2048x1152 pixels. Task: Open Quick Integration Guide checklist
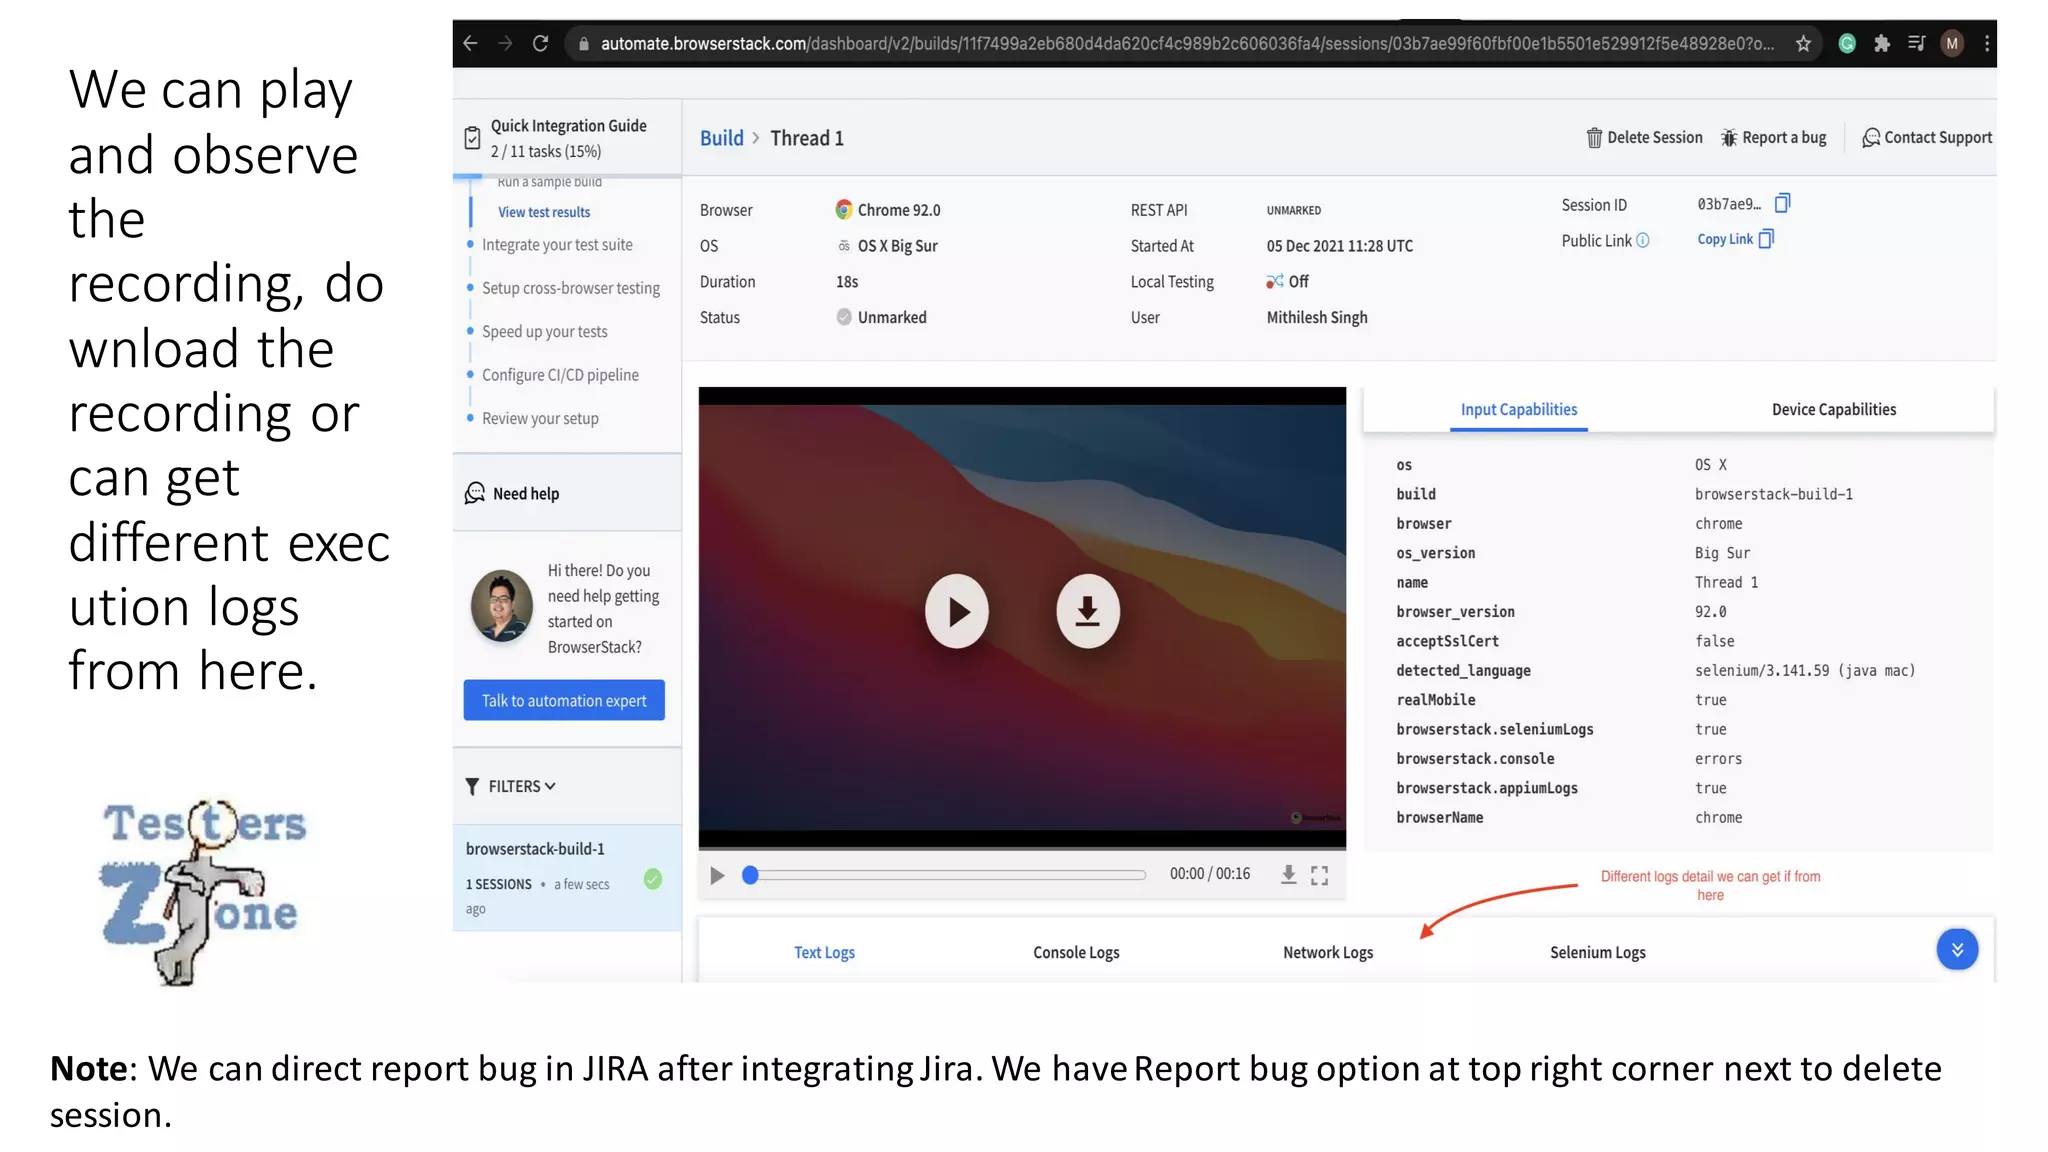pos(567,138)
